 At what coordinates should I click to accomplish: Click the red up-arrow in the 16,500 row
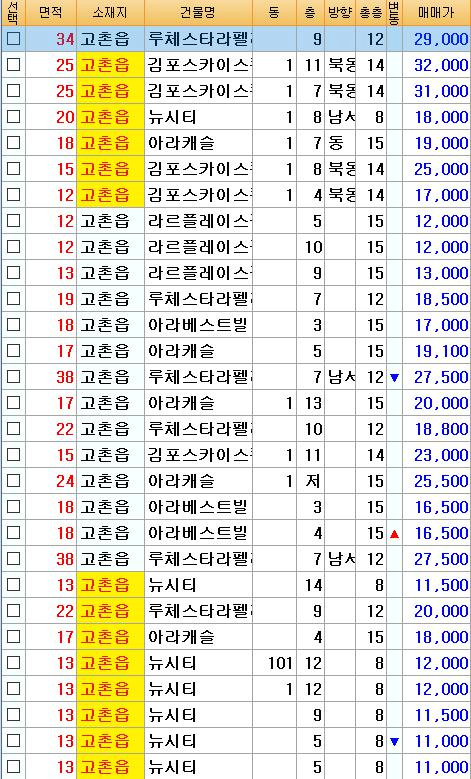394,535
